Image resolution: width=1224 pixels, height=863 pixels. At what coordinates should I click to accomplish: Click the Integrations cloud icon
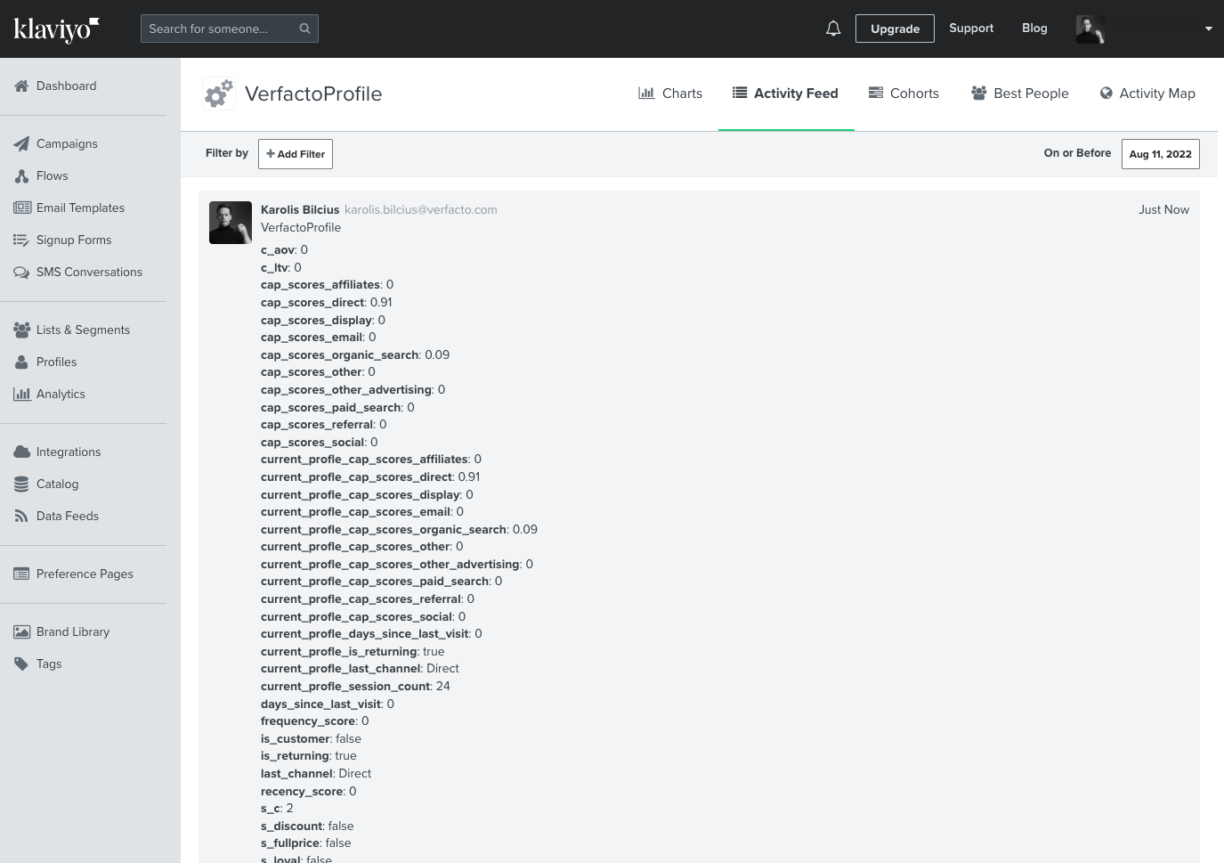pyautogui.click(x=21, y=452)
